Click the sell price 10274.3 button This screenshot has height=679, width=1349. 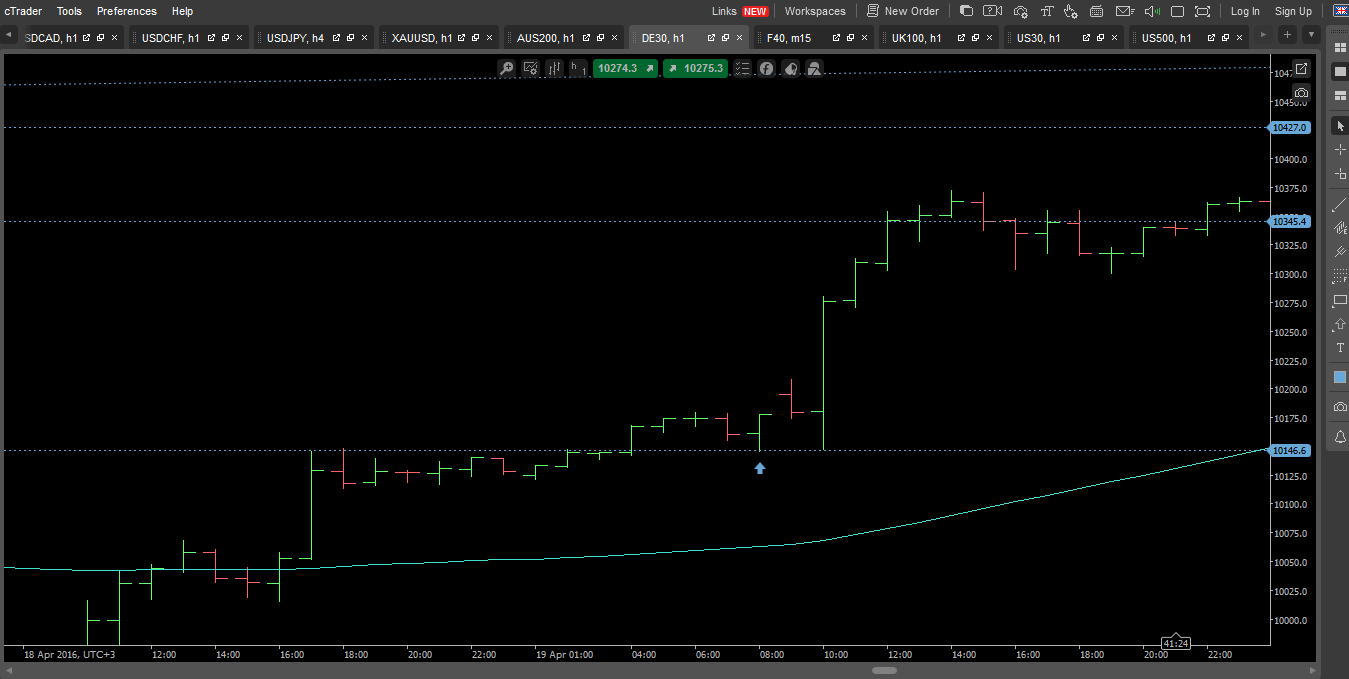625,68
